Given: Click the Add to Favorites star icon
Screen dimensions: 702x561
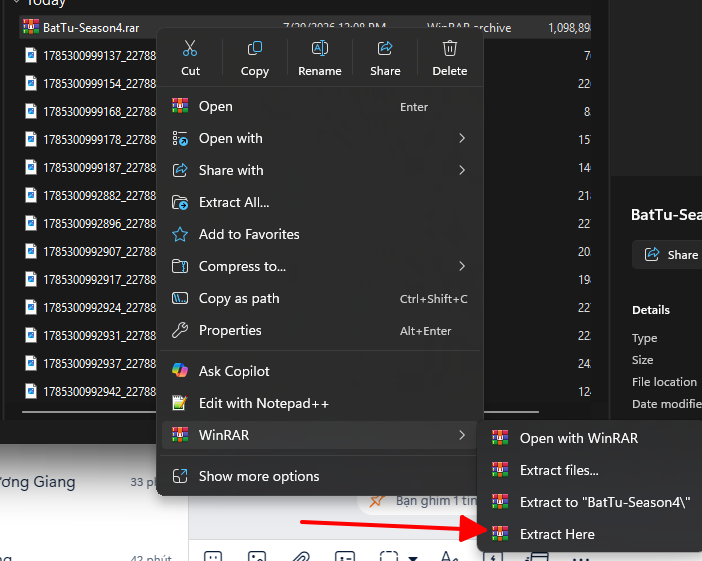Looking at the screenshot, I should 180,234.
